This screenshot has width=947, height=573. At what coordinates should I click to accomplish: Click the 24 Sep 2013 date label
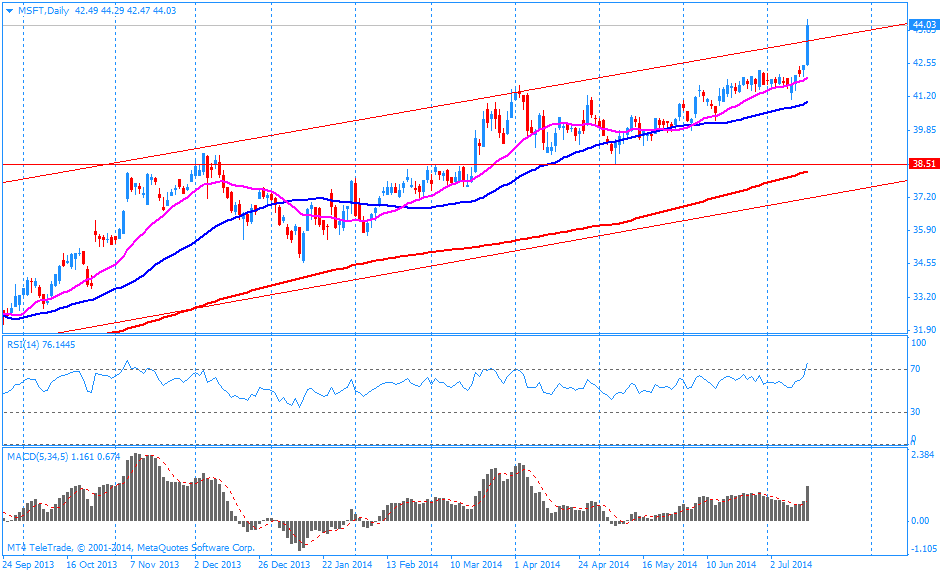[28, 564]
